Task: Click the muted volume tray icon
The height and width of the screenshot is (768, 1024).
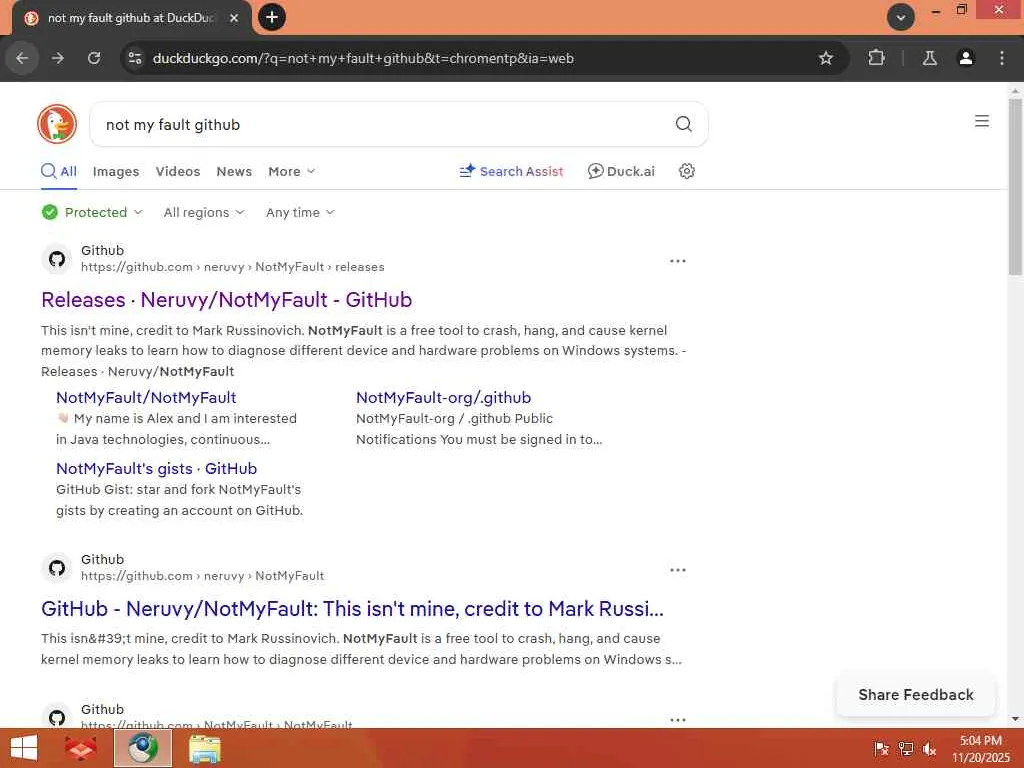Action: pos(929,749)
